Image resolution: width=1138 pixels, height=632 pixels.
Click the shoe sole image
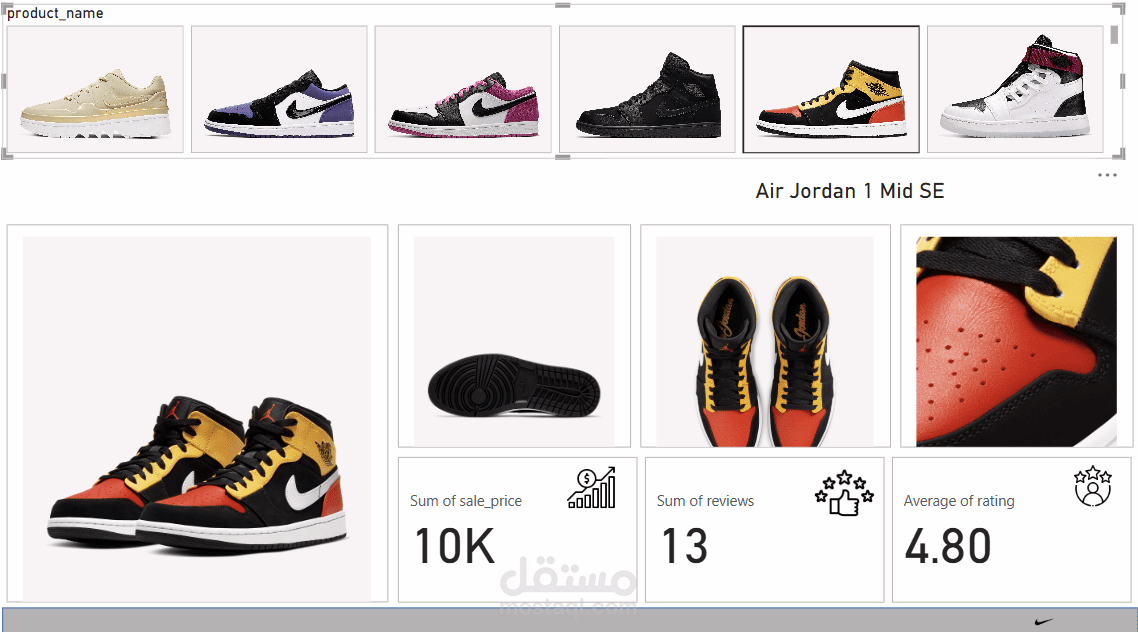coord(514,341)
